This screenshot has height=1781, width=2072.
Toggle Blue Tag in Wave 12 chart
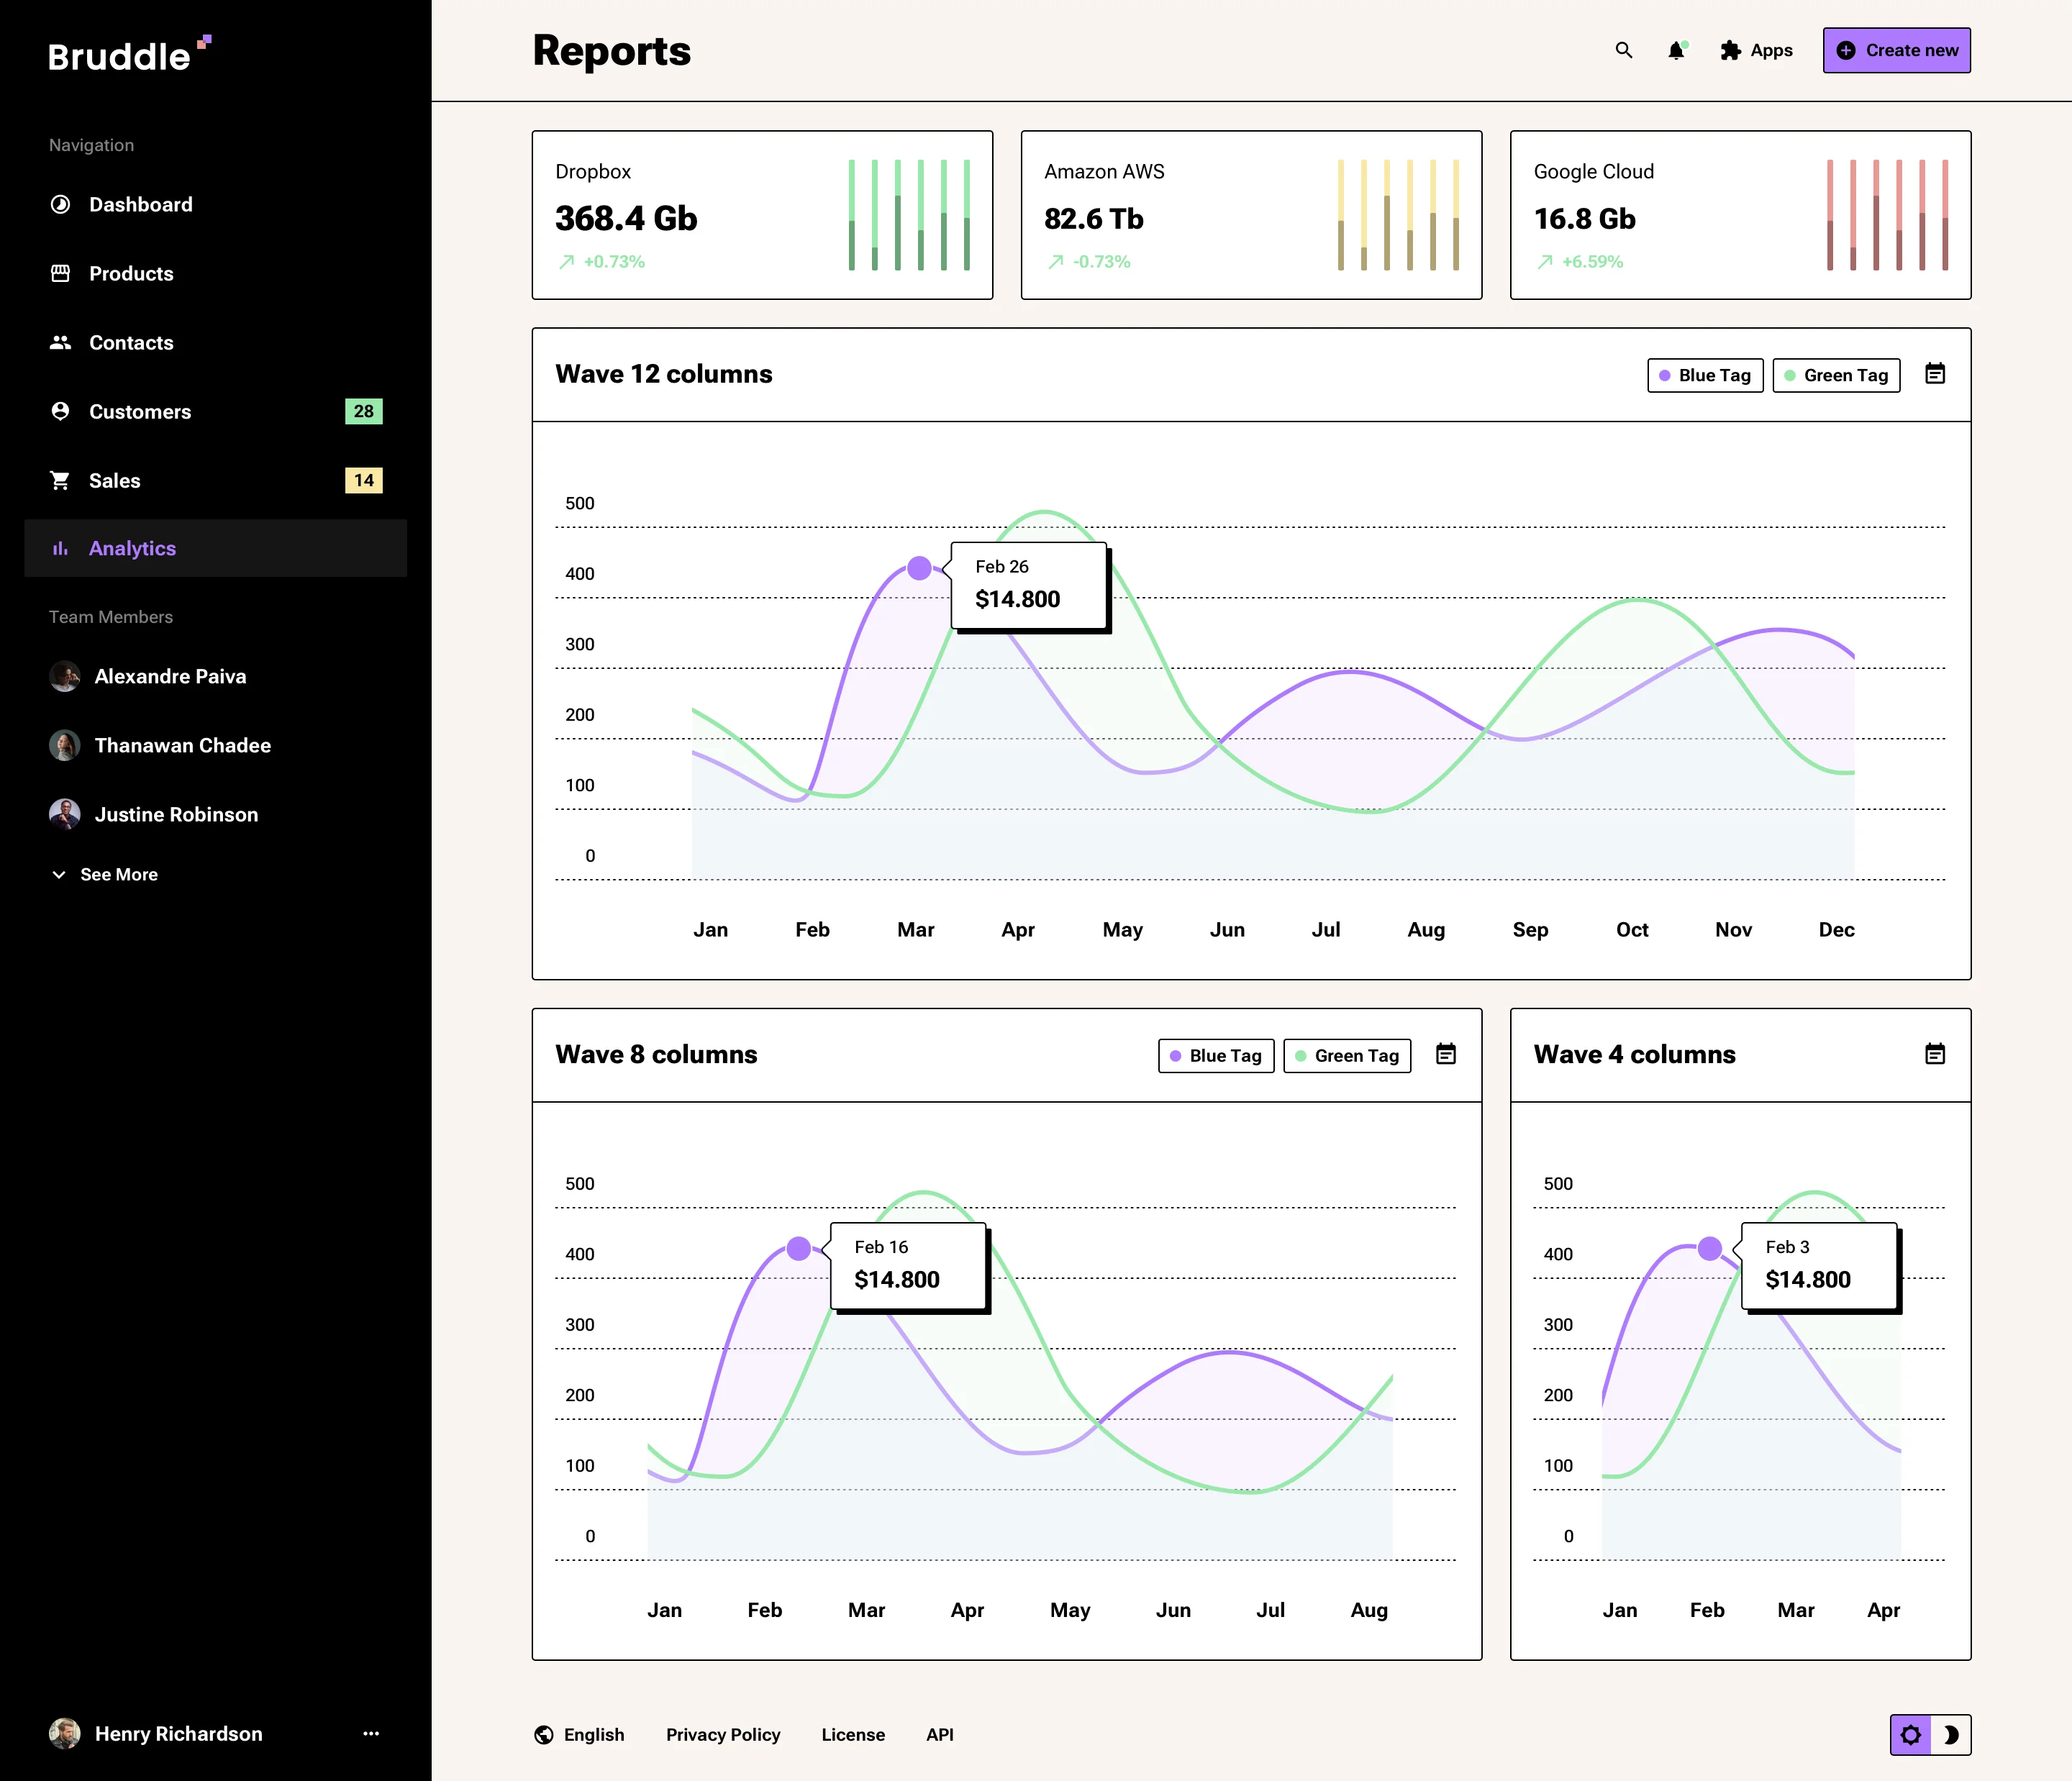[x=1705, y=375]
